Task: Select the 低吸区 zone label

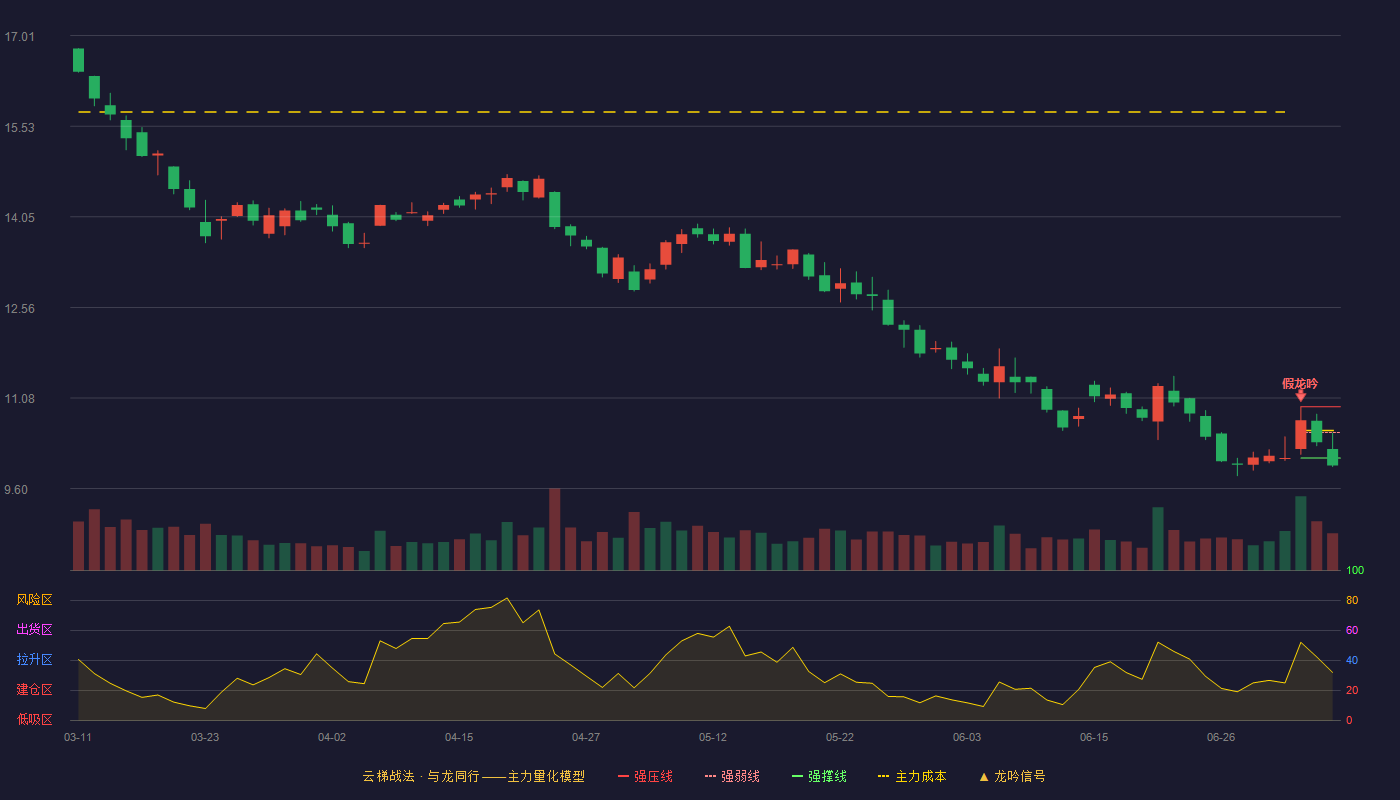Action: coord(34,719)
